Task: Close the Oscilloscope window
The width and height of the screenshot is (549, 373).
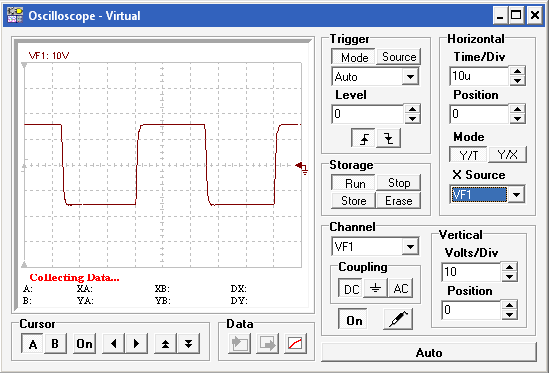Action: pyautogui.click(x=535, y=15)
